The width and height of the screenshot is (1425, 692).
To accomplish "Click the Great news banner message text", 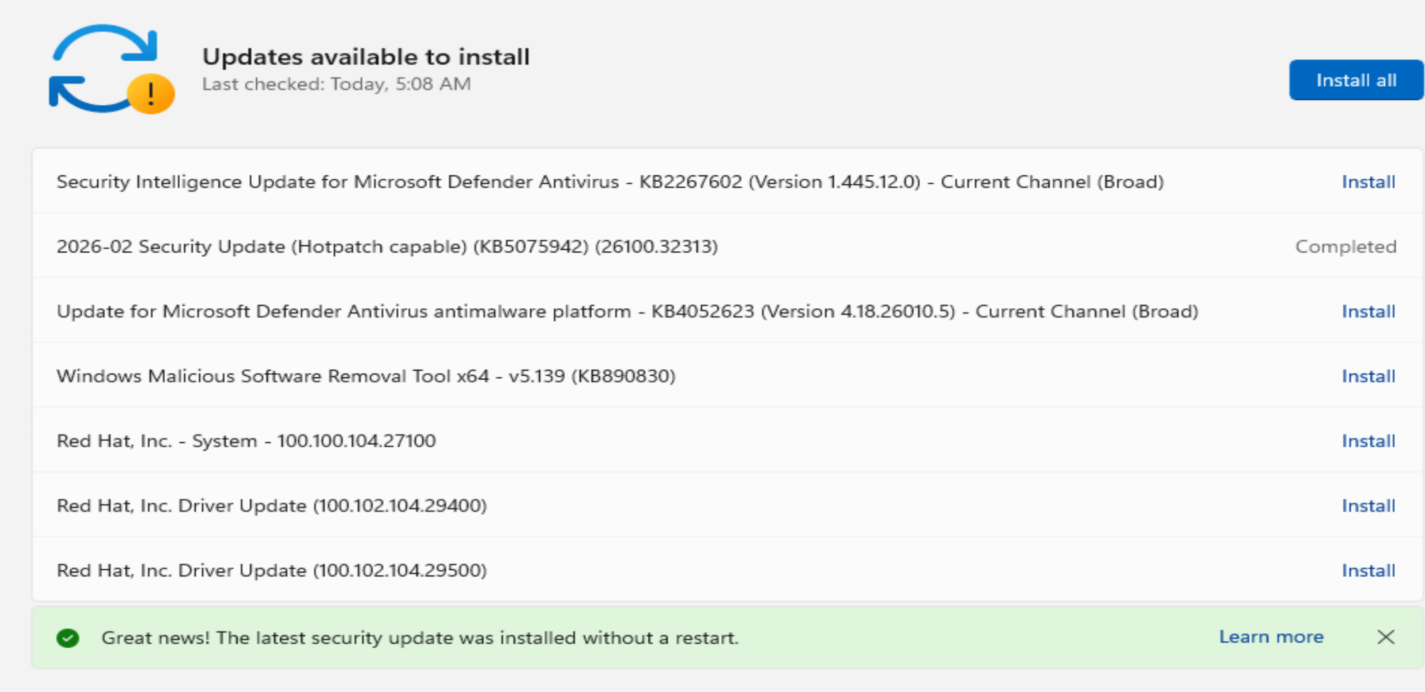I will (x=420, y=638).
